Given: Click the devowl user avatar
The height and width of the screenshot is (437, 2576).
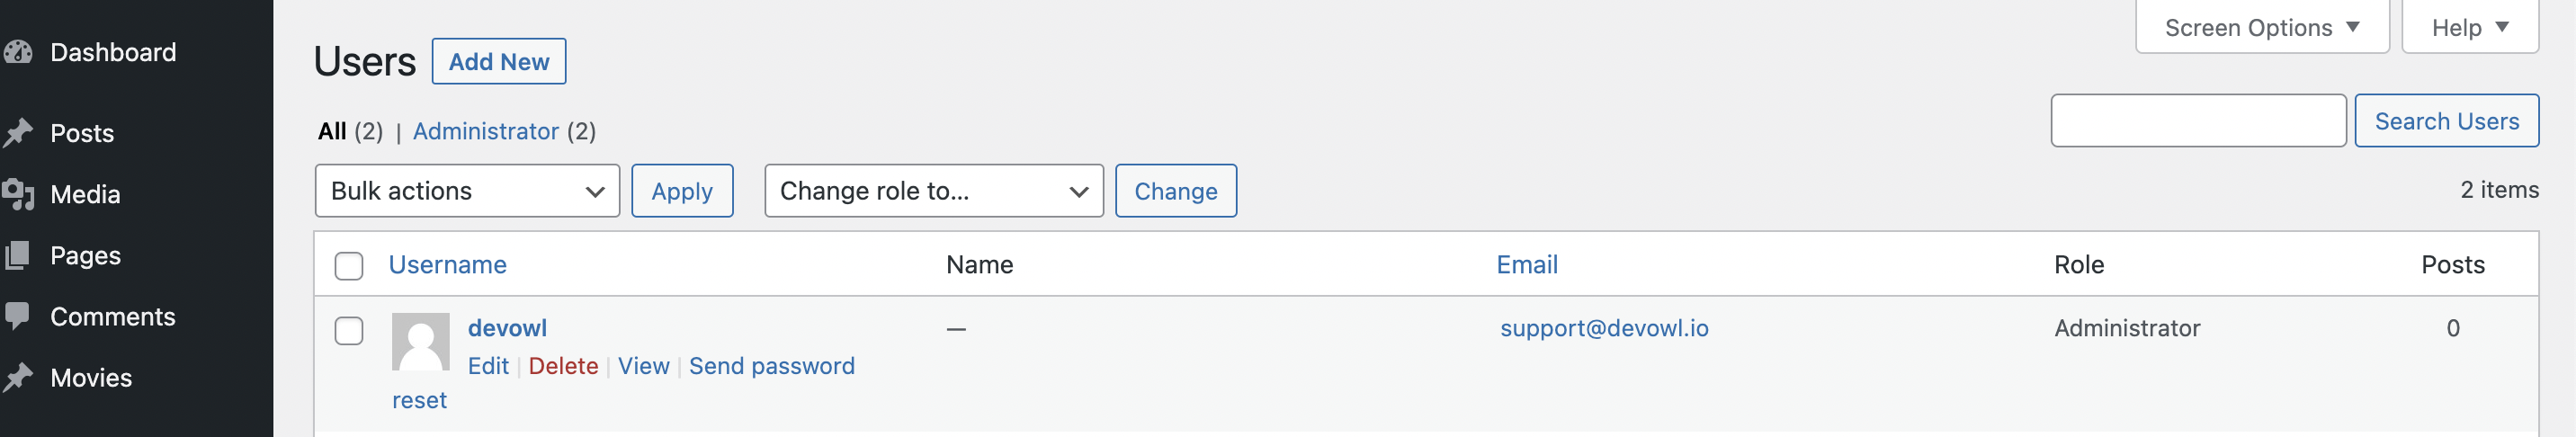Looking at the screenshot, I should [420, 342].
